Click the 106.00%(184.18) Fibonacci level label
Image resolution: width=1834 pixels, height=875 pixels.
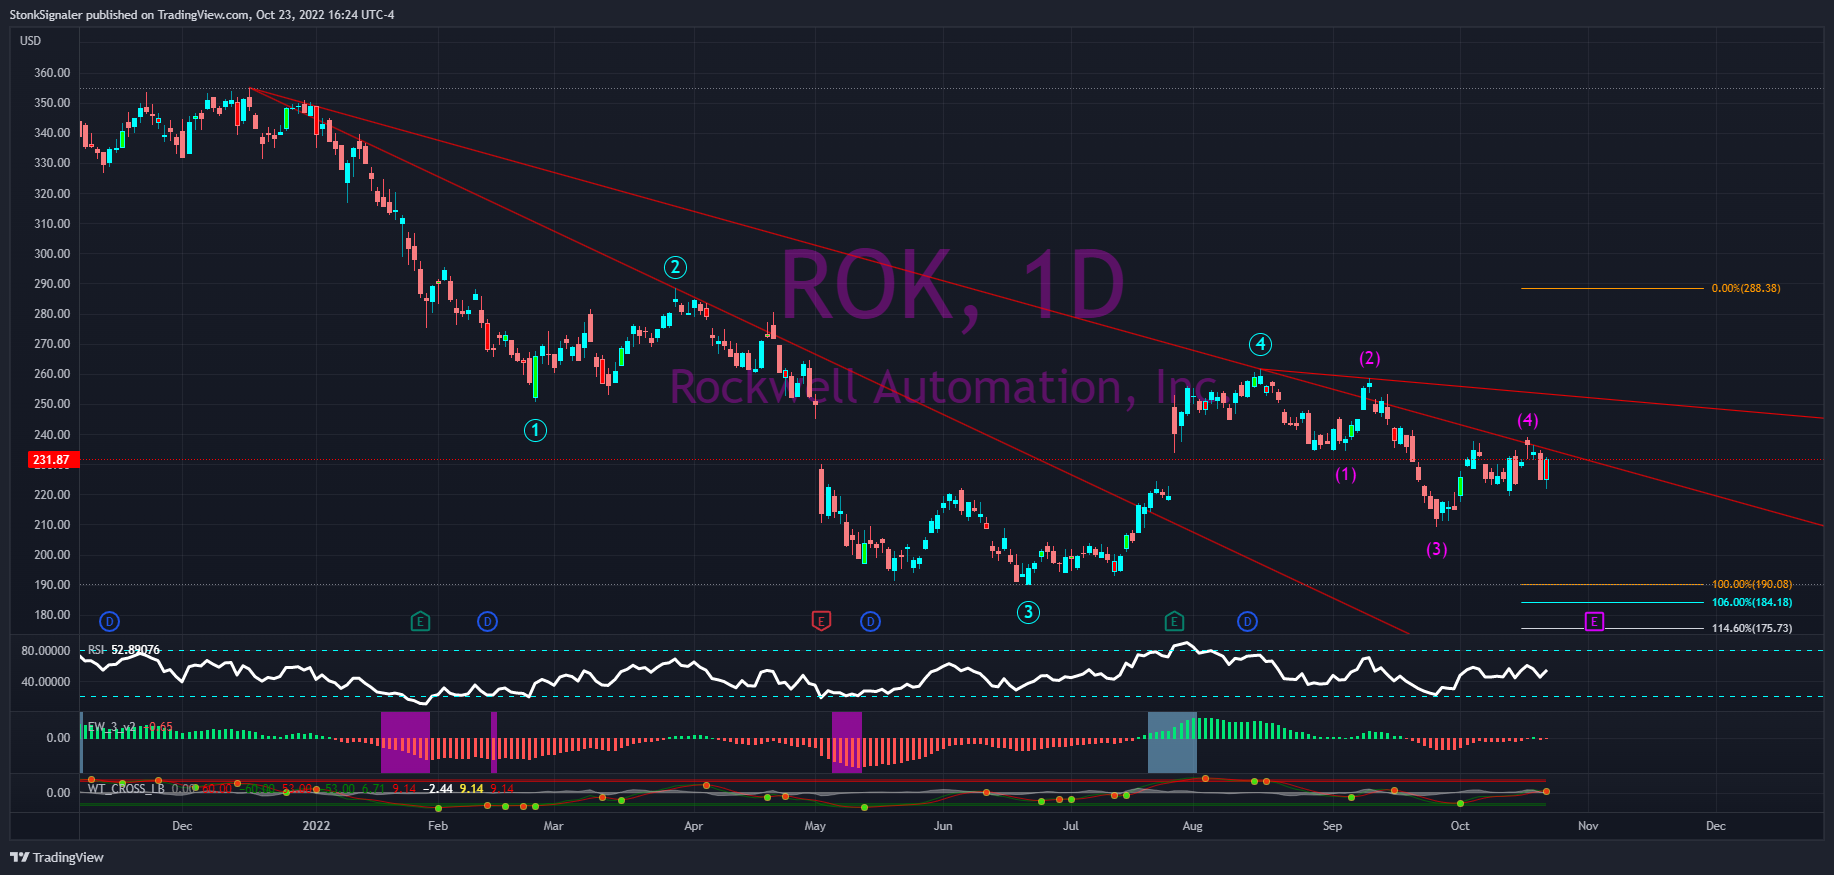coord(1752,602)
